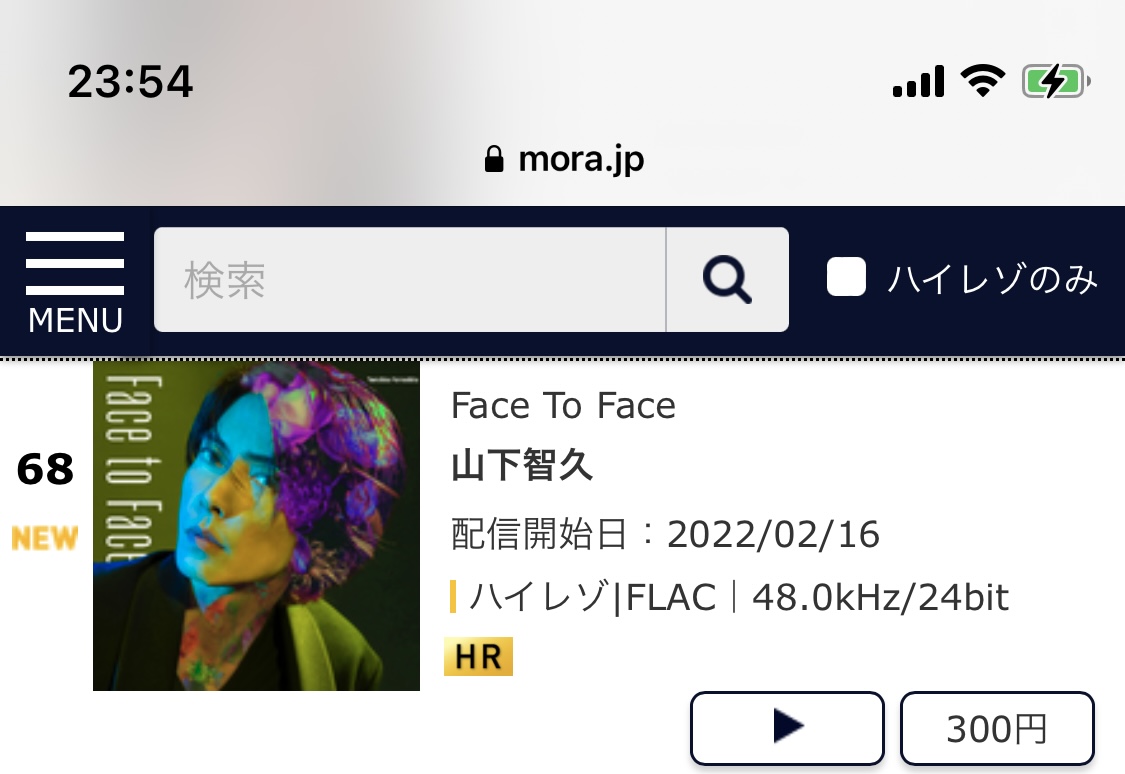Tap the cellular signal bars
Image resolution: width=1125 pixels, height=774 pixels.
click(x=918, y=81)
